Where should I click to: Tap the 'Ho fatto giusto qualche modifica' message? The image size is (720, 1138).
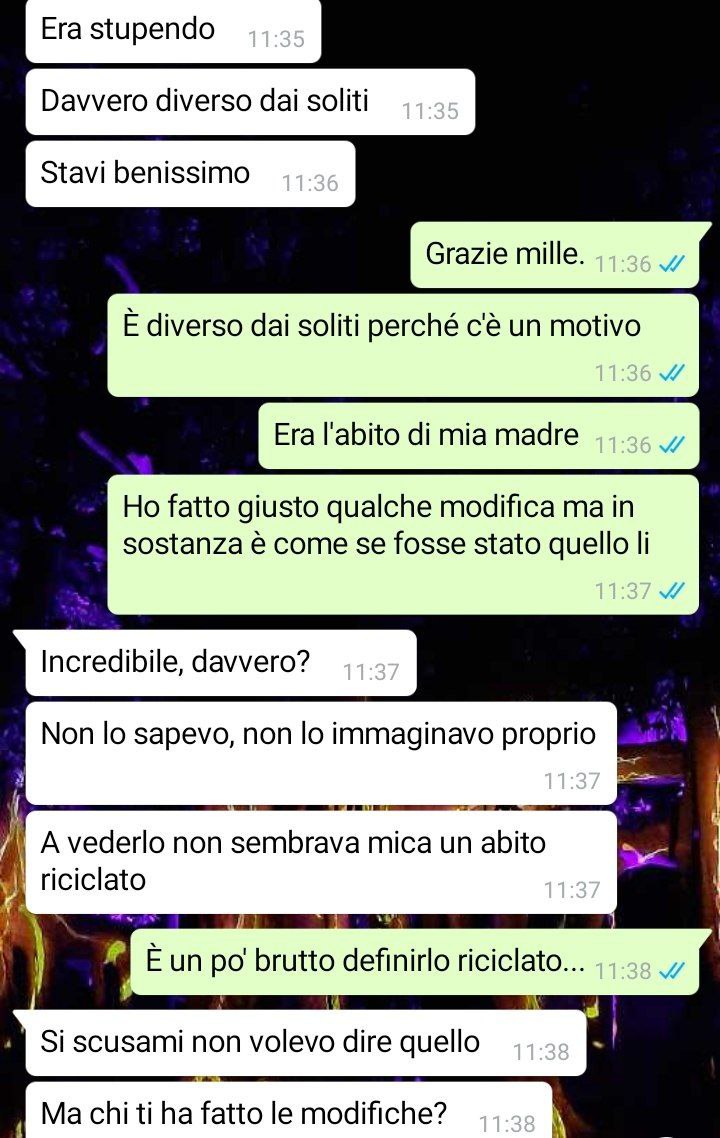[404, 544]
